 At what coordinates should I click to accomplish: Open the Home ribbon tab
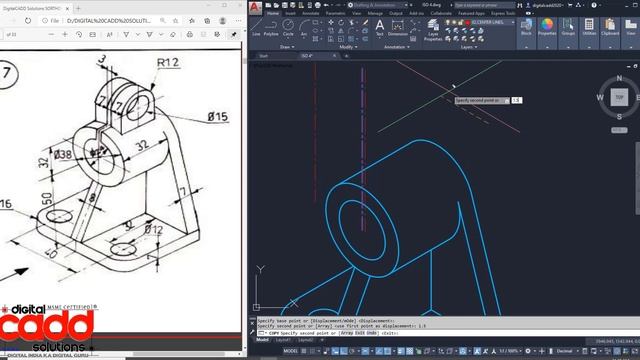tap(273, 13)
